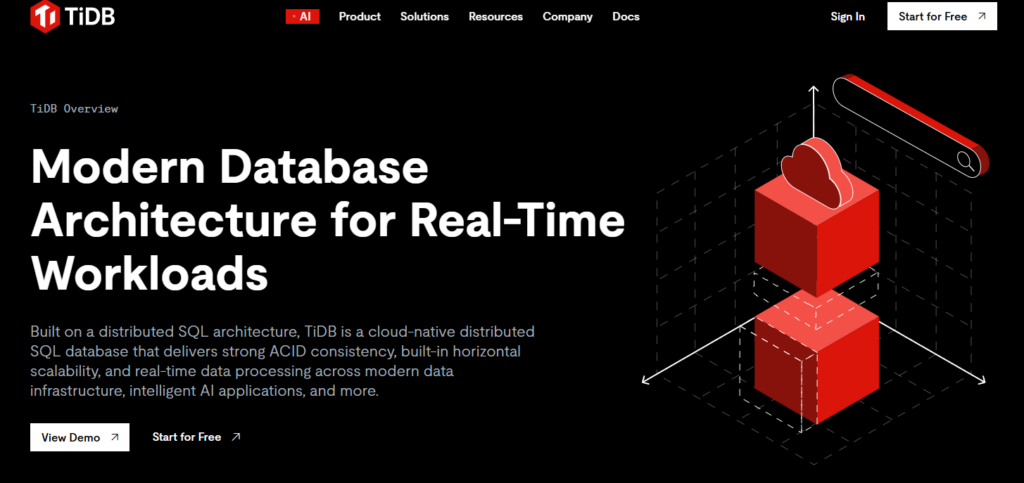Viewport: 1024px width, 483px height.
Task: Click arrow icon beside lower Start for Free
Action: (236, 437)
